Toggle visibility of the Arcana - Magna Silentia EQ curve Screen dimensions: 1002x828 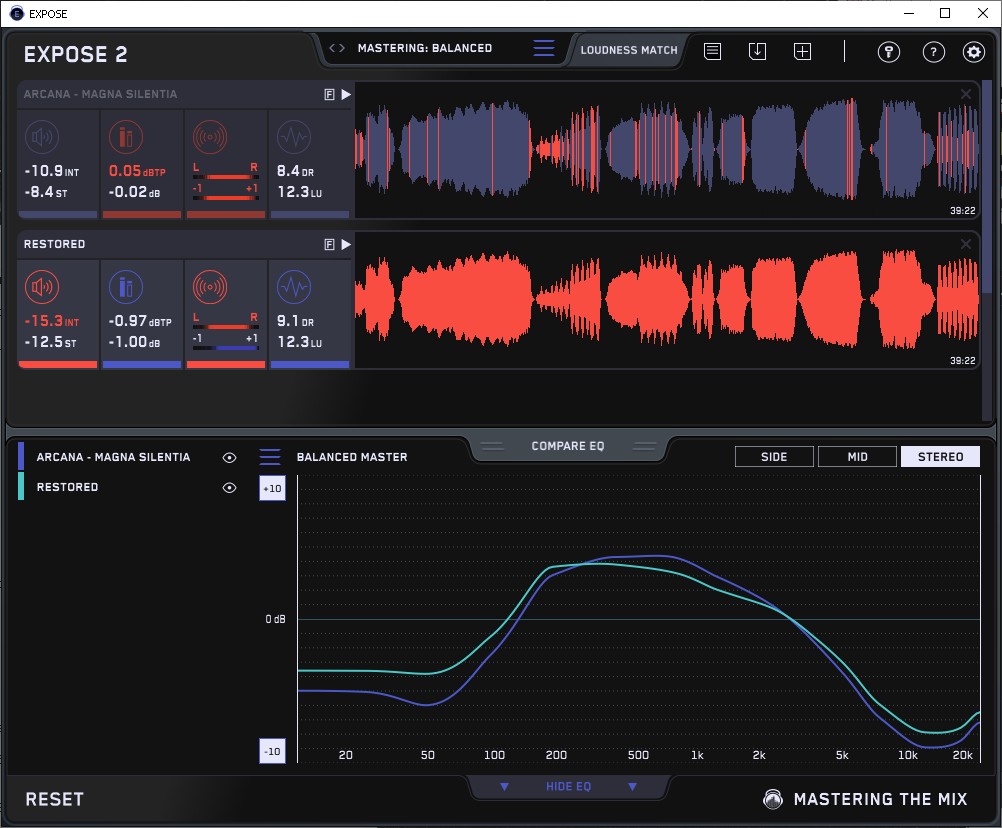(x=229, y=457)
